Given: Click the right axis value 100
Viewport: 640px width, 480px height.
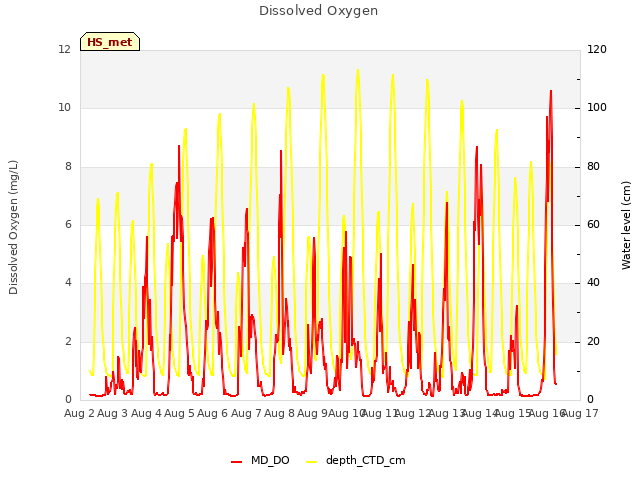Looking at the screenshot, I should point(597,108).
